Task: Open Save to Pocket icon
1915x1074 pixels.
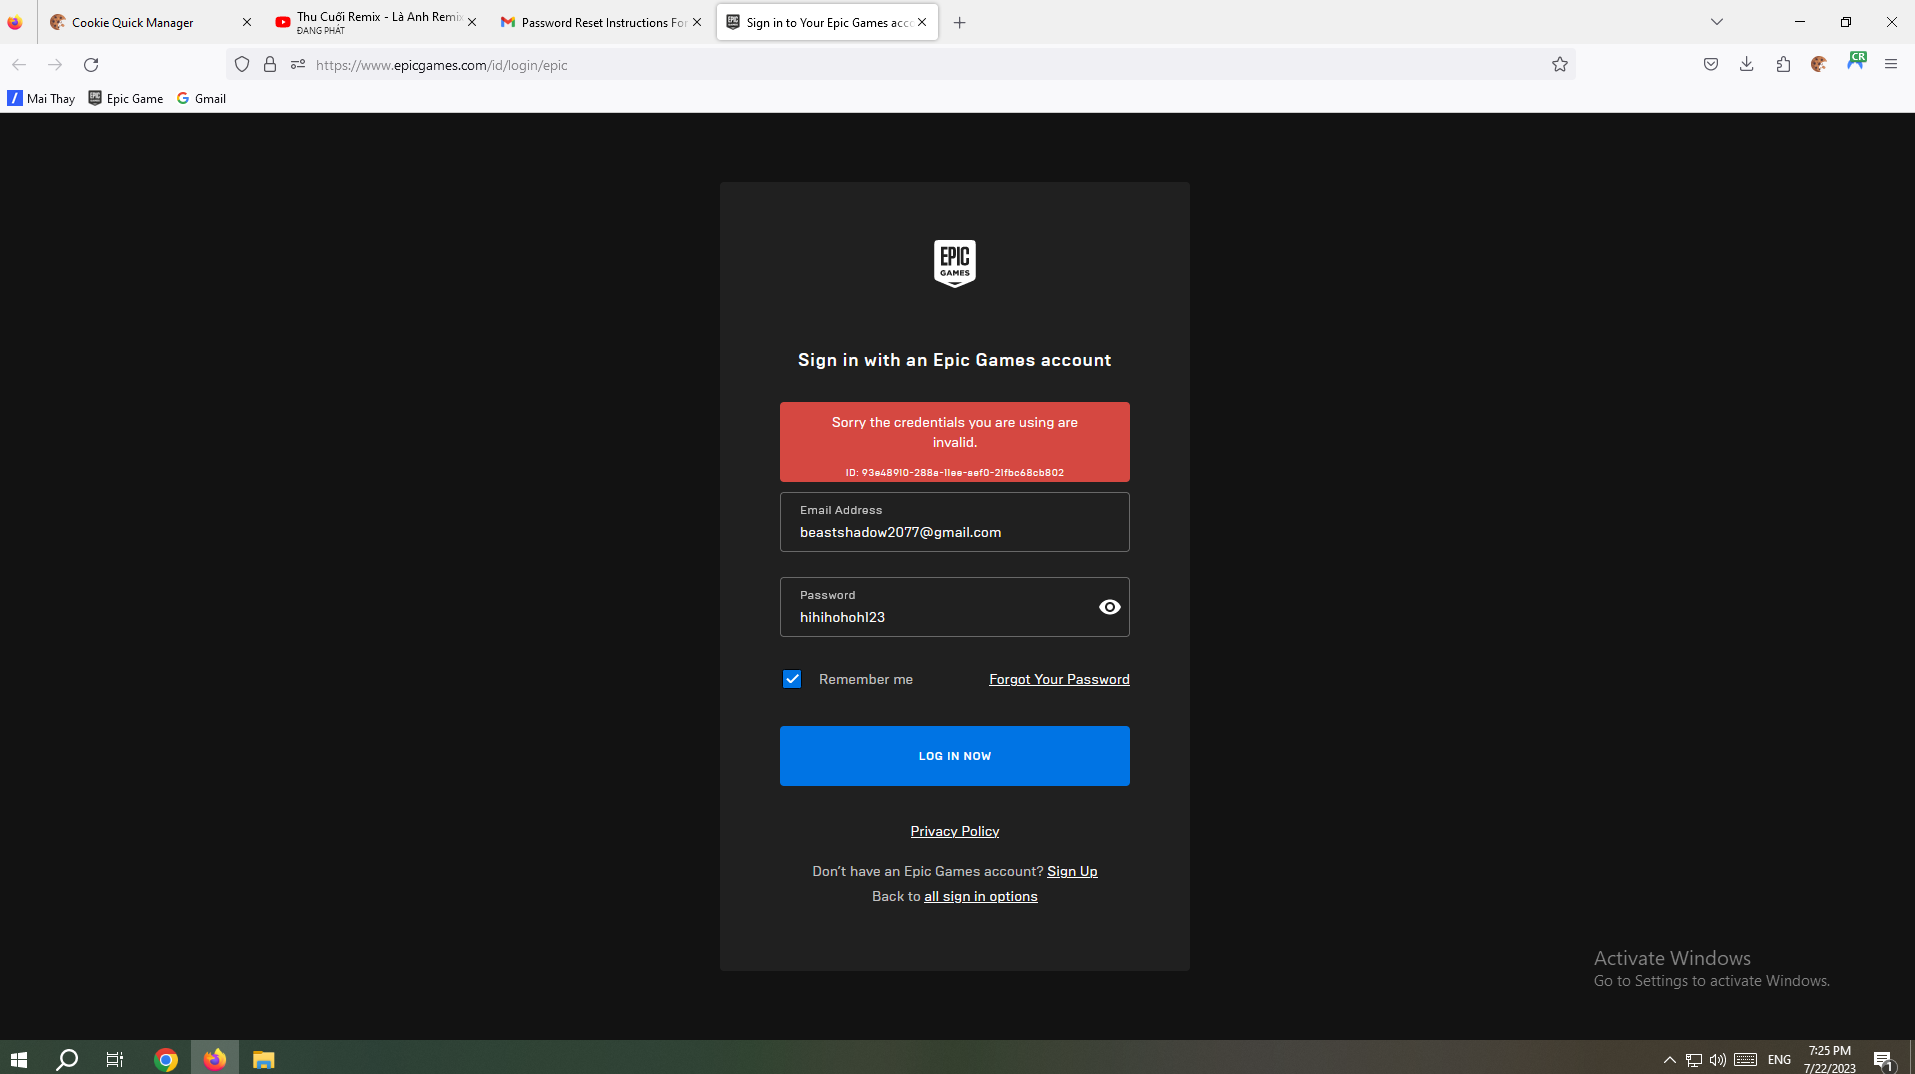Action: [x=1711, y=65]
